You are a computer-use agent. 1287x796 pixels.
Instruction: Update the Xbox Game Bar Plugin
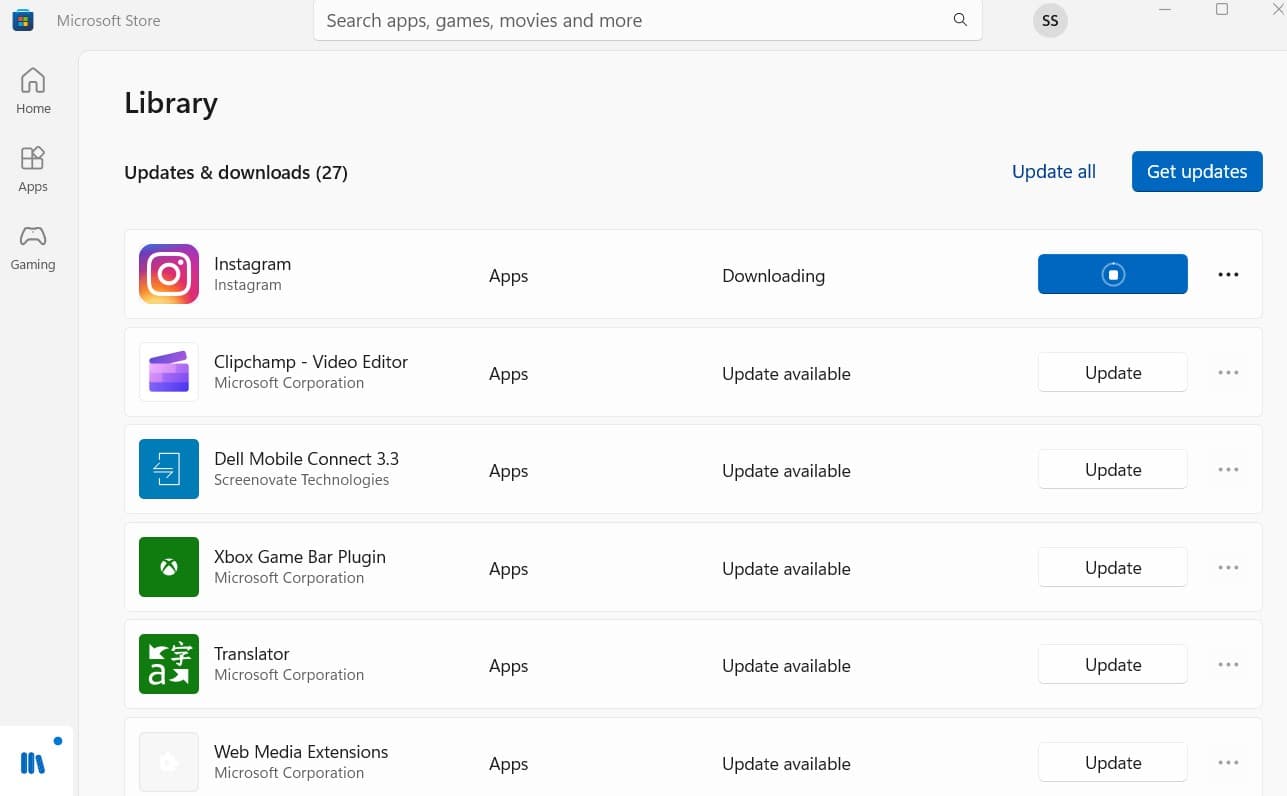pos(1112,568)
